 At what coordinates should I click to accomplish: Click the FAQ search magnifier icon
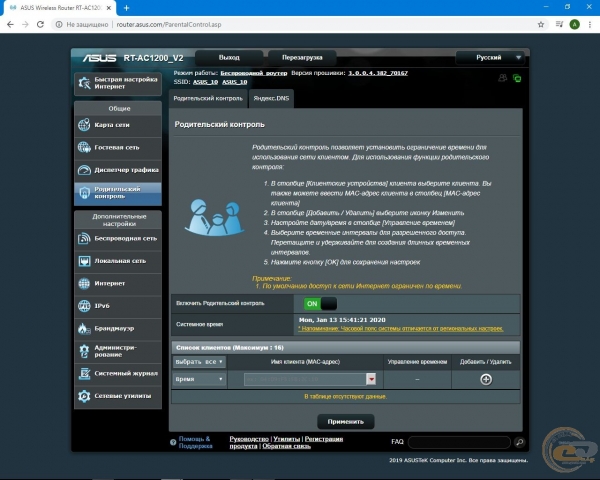[x=519, y=442]
